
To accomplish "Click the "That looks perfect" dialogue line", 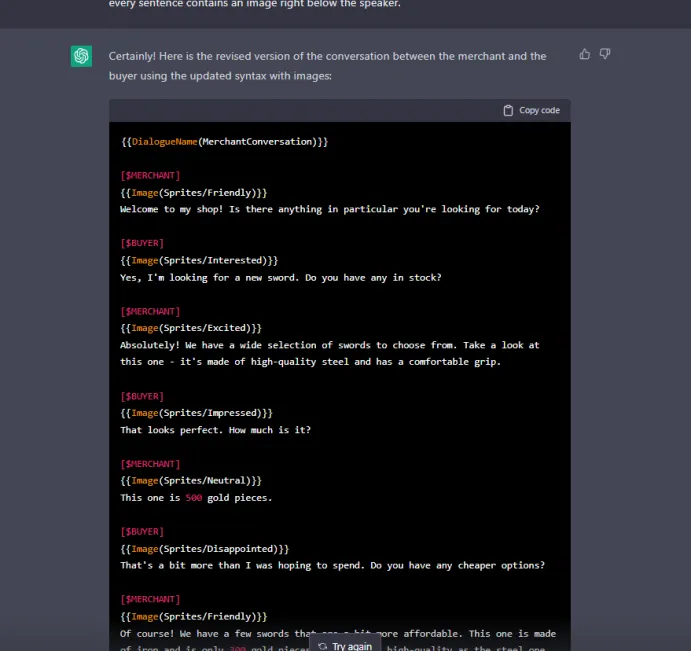I will coord(215,430).
